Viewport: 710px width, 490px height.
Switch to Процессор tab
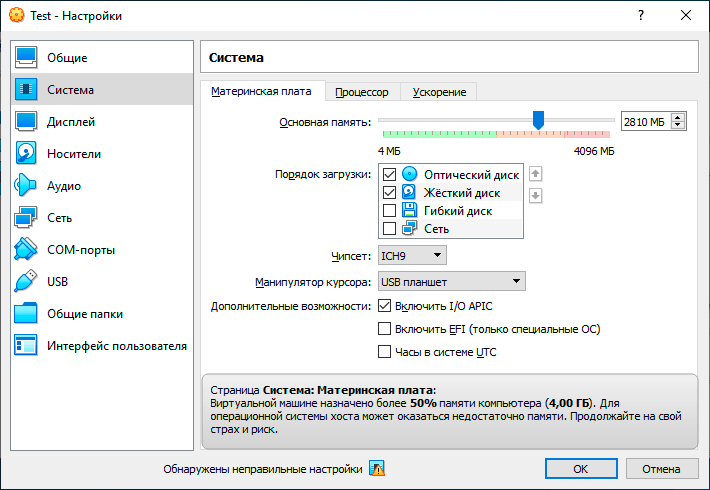[x=362, y=92]
